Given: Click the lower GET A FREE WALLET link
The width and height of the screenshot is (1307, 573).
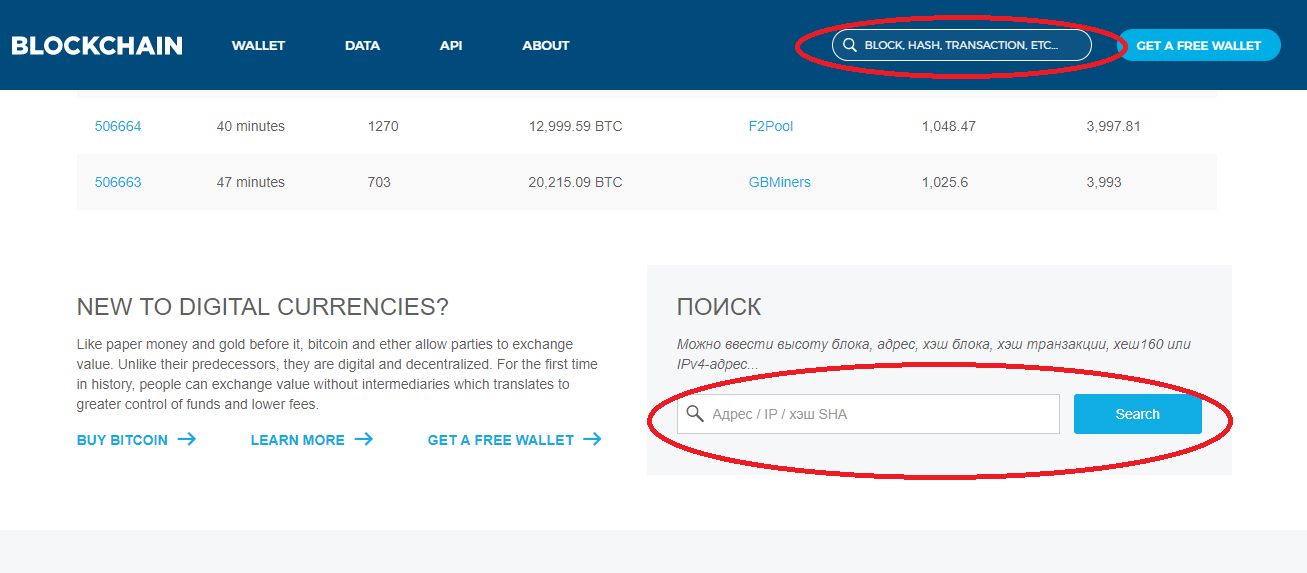Looking at the screenshot, I should pyautogui.click(x=501, y=439).
